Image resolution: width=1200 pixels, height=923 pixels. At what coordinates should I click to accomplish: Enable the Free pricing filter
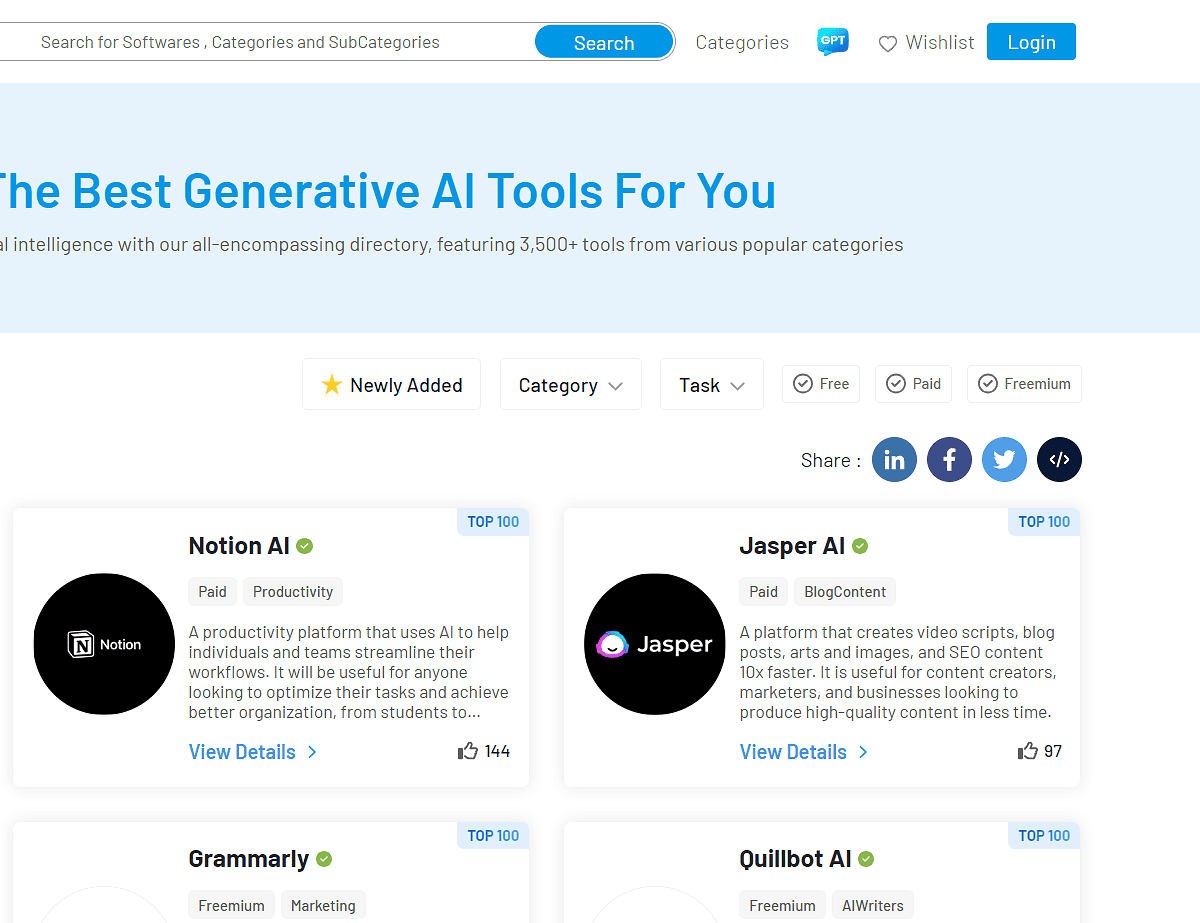[x=820, y=383]
